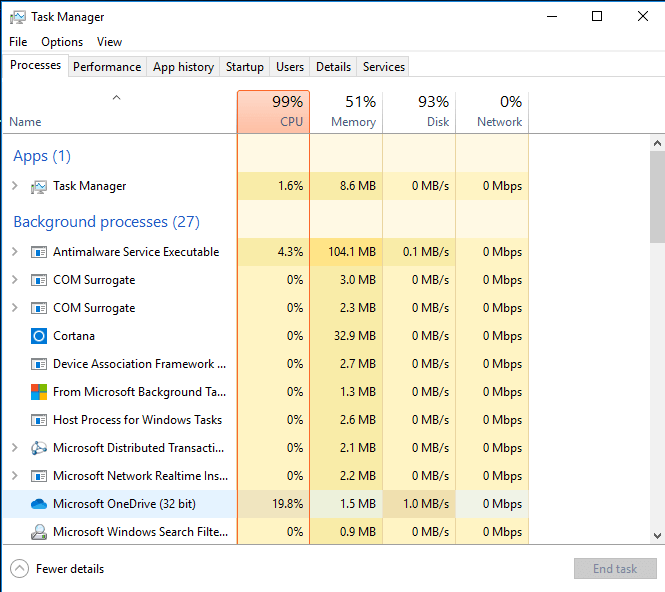The height and width of the screenshot is (592, 665).
Task: Click the Microsoft Windows Search Filter icon
Action: [x=39, y=532]
